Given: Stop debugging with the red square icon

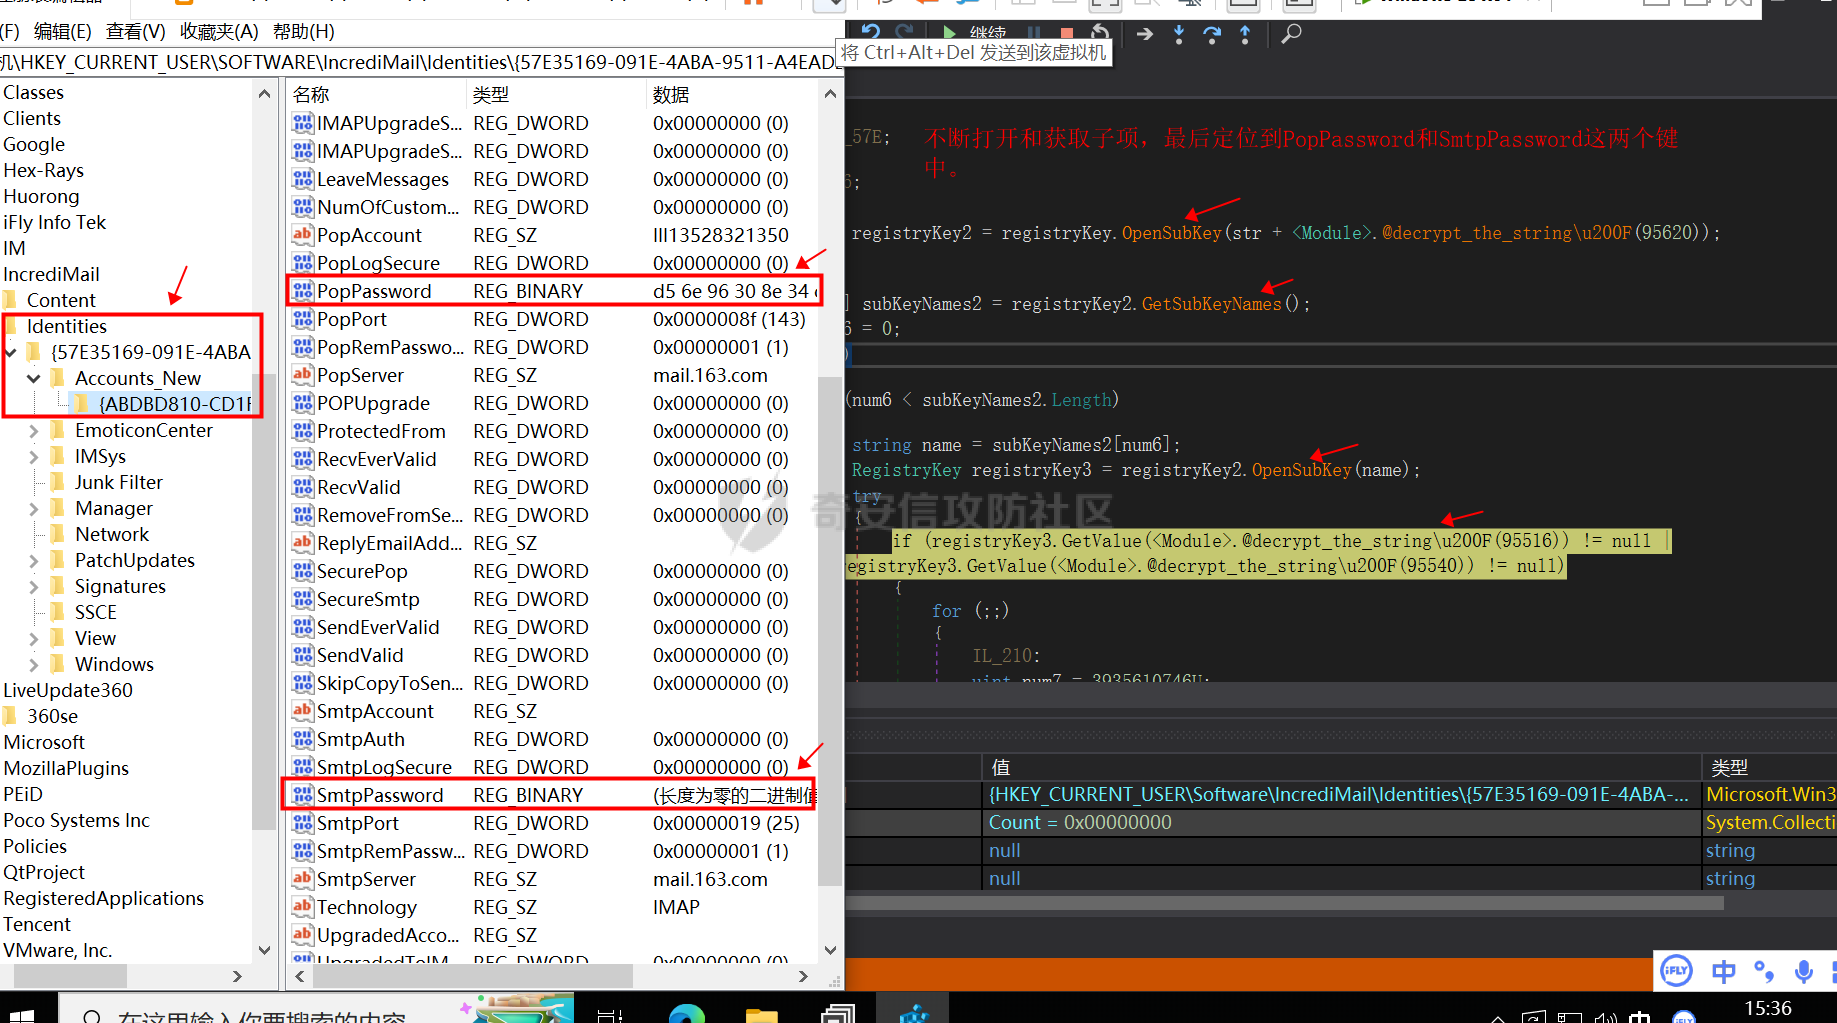Looking at the screenshot, I should pyautogui.click(x=1066, y=33).
